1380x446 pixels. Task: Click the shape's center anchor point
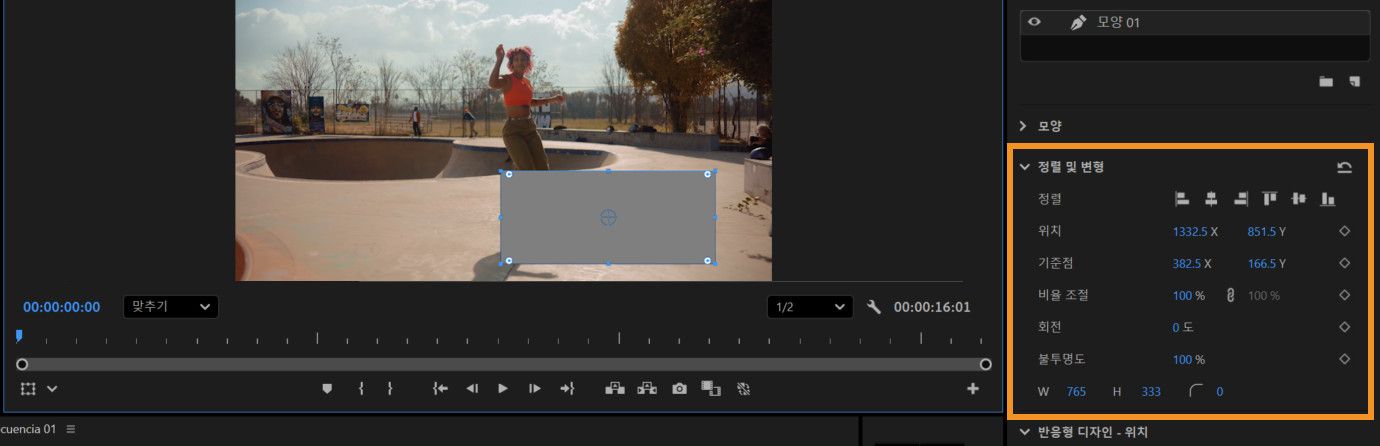tap(607, 217)
